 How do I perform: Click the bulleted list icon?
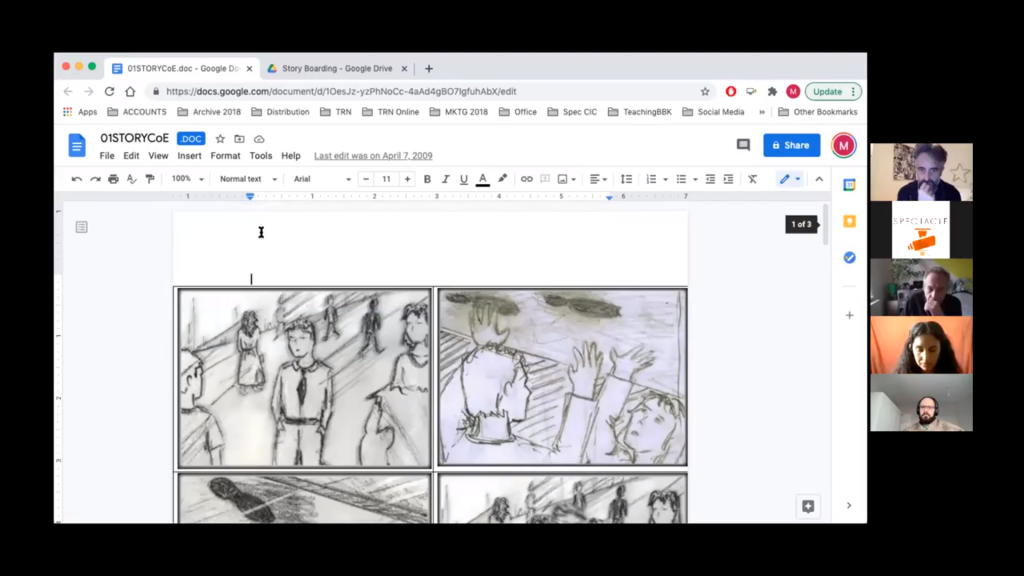pyautogui.click(x=681, y=179)
